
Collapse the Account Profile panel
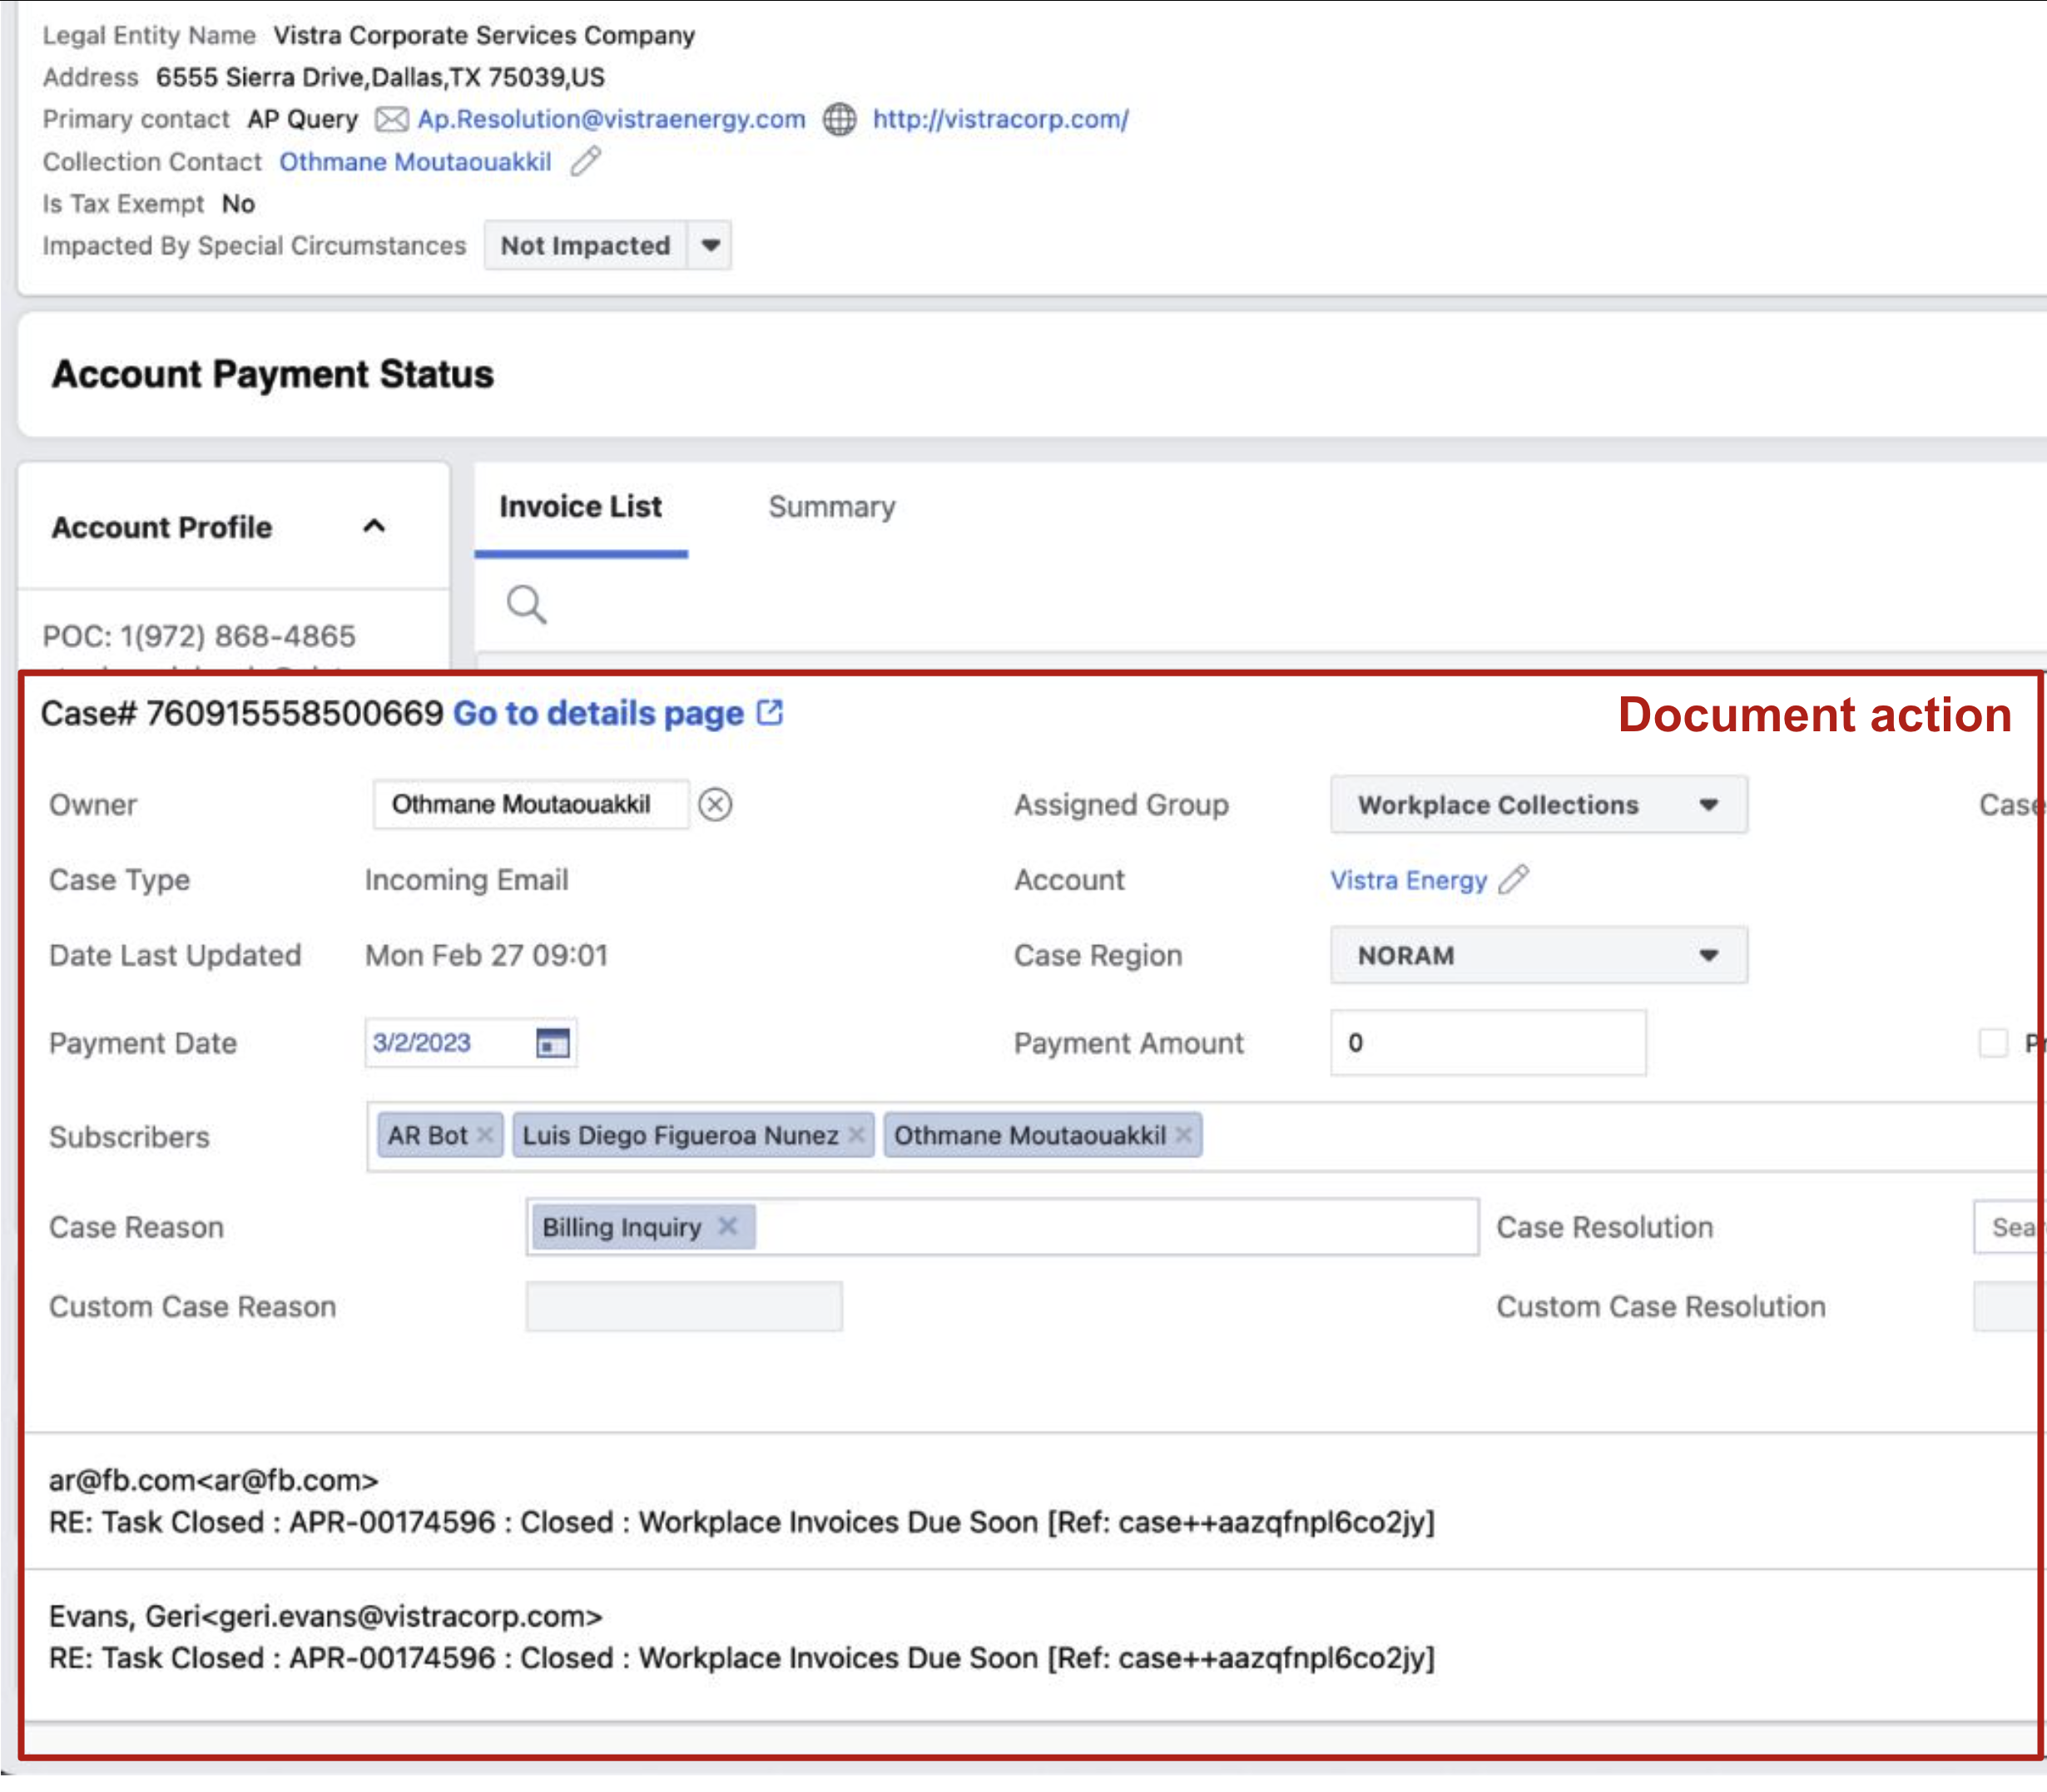click(375, 526)
